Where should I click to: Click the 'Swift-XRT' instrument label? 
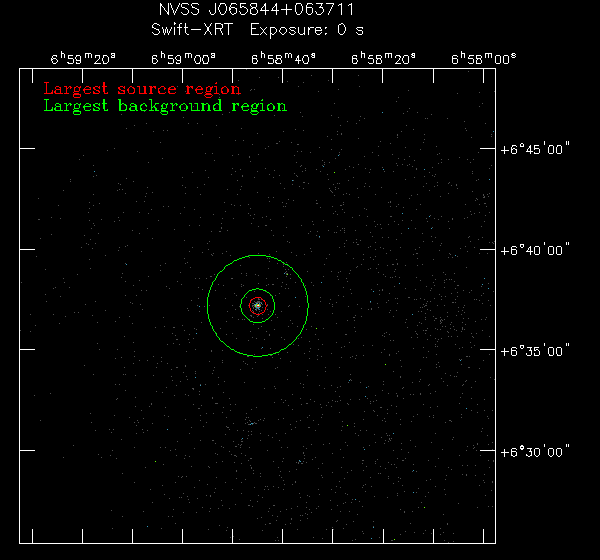[192, 29]
